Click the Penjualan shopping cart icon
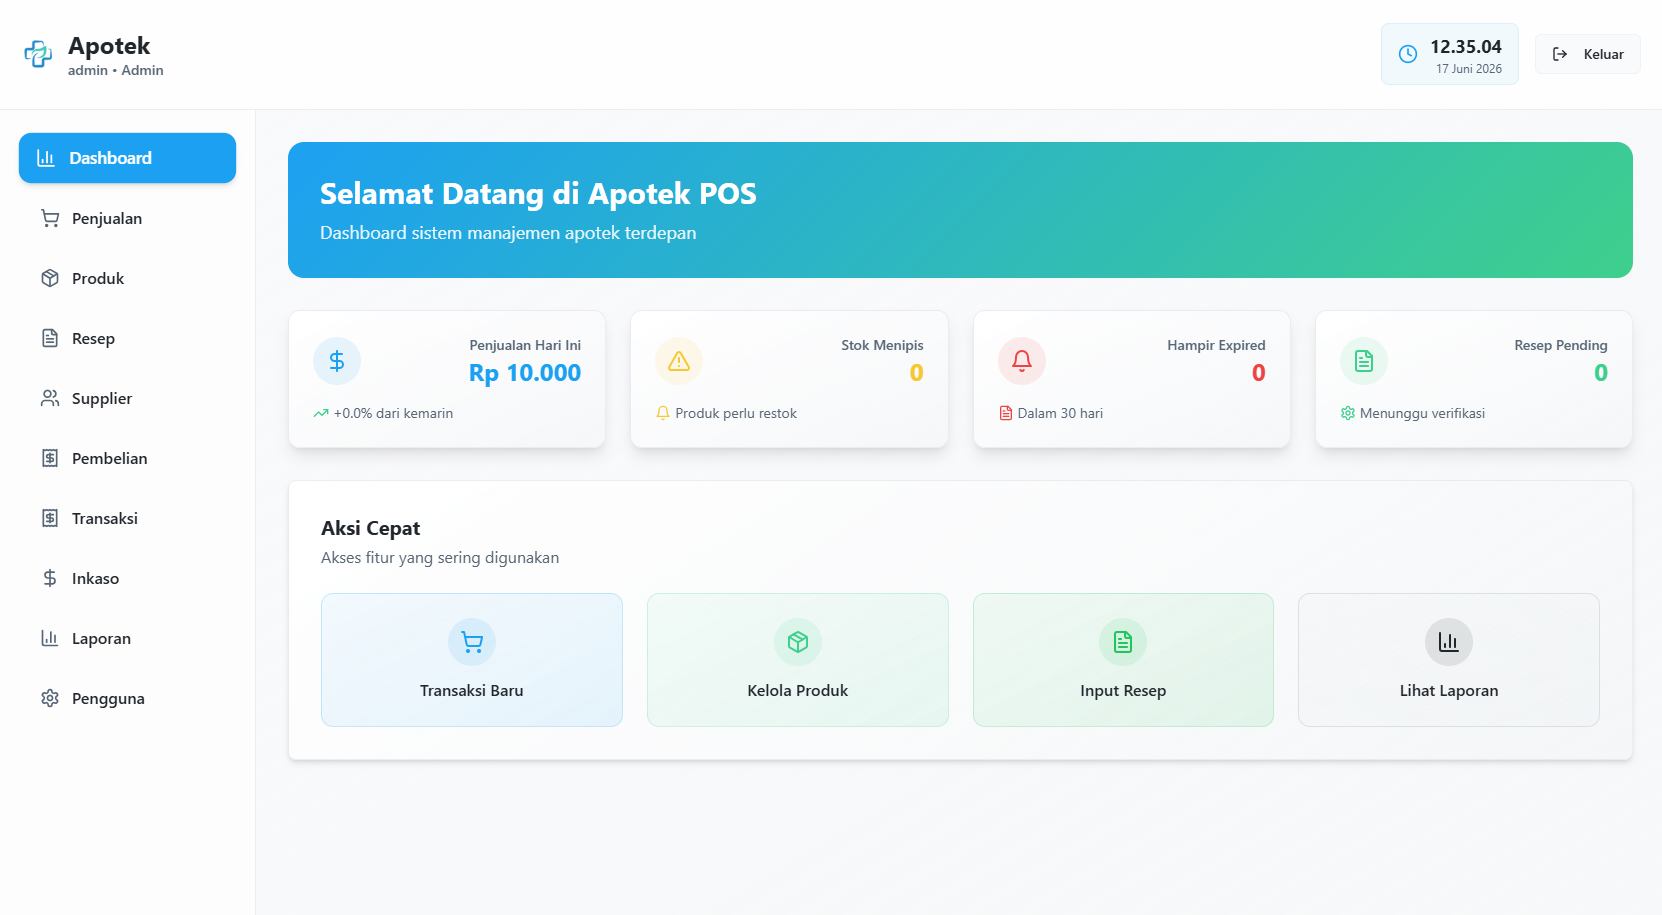1662x915 pixels. (50, 218)
